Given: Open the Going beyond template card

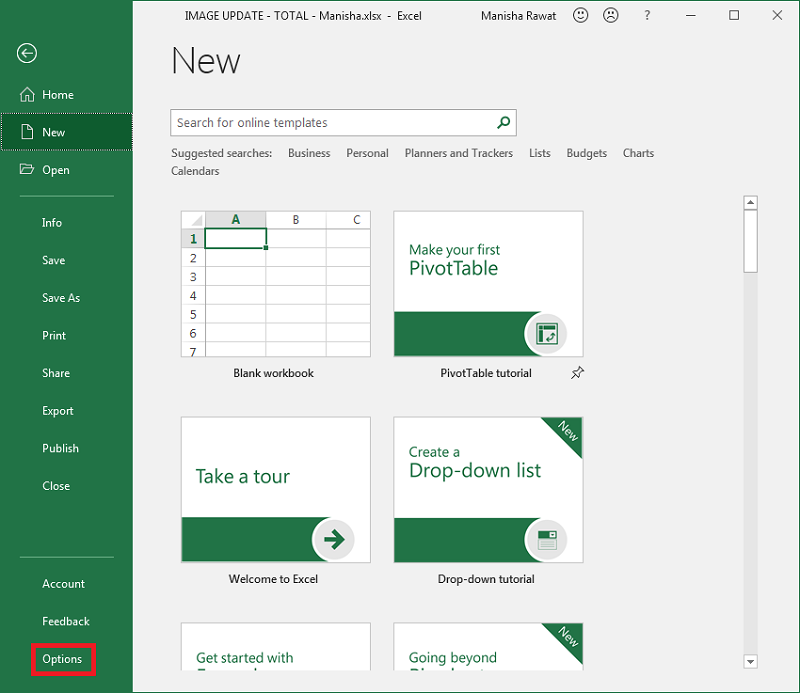Looking at the screenshot, I should click(x=488, y=647).
